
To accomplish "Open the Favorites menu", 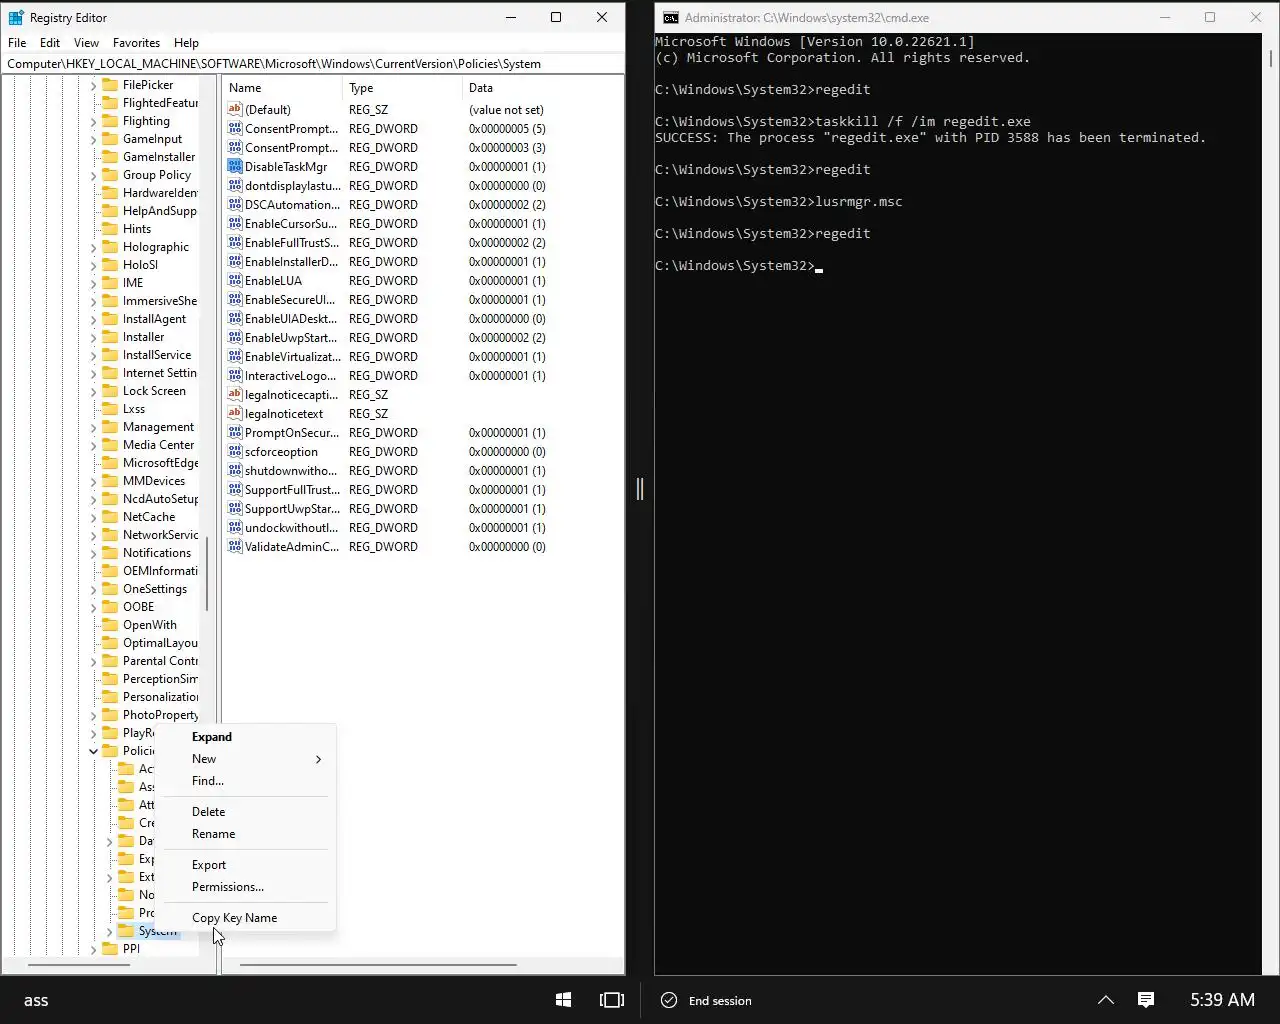I will pos(136,43).
